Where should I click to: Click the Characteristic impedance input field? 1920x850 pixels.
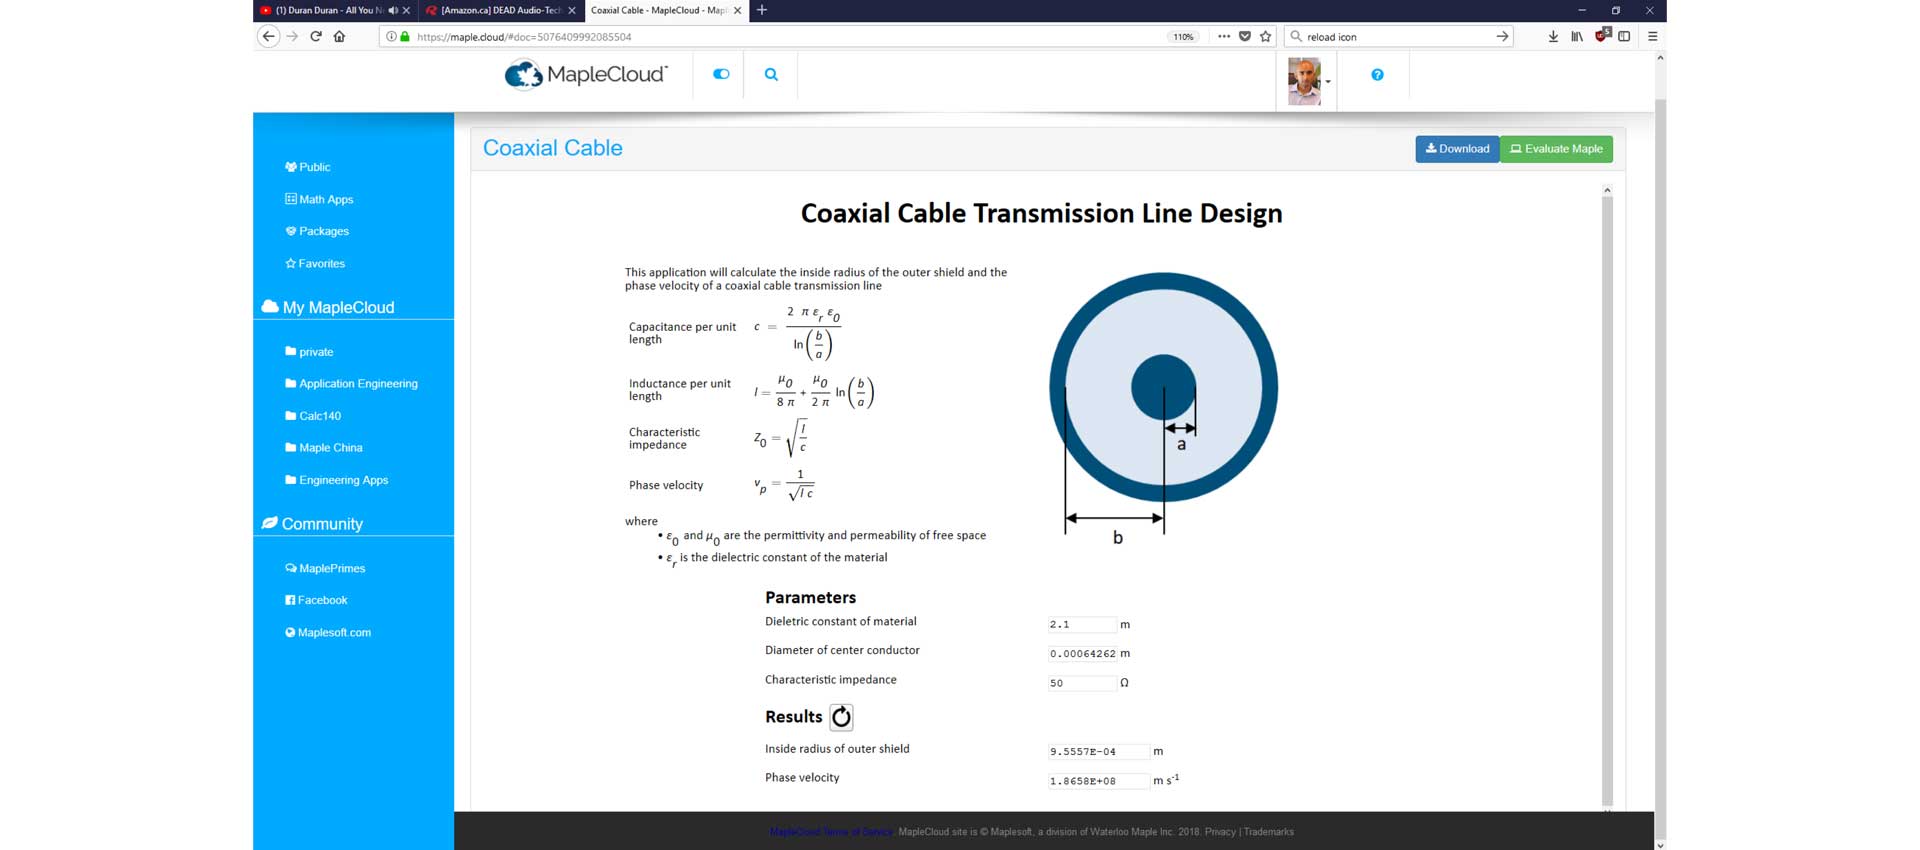point(1081,683)
